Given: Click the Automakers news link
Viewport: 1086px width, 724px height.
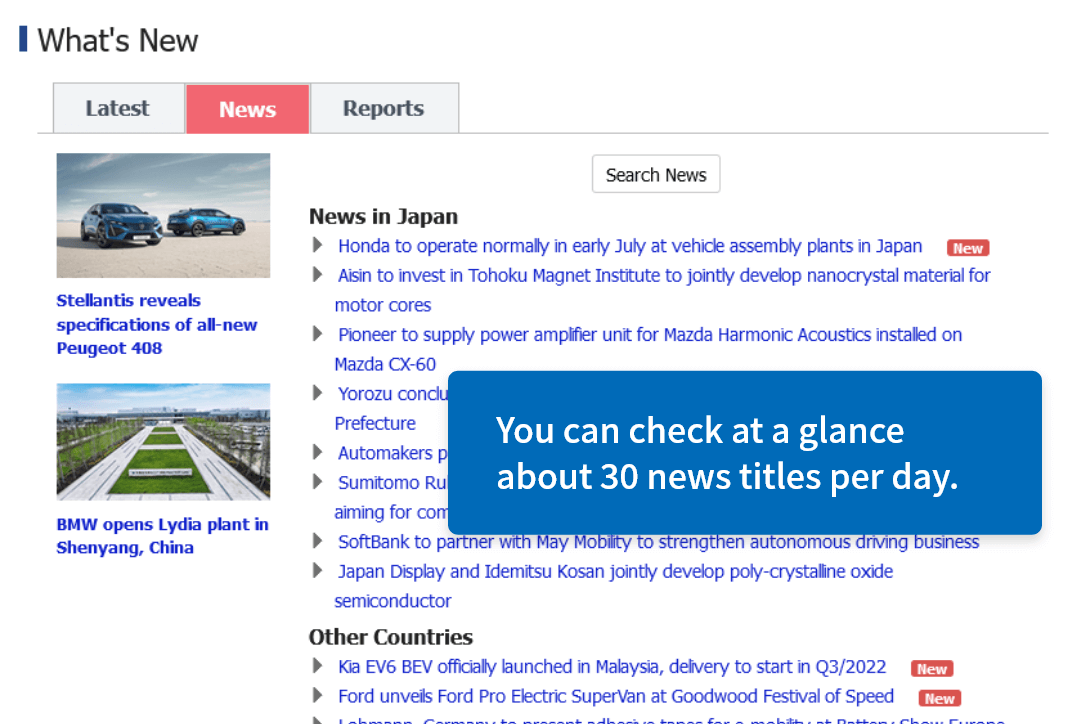Looking at the screenshot, I should [393, 452].
